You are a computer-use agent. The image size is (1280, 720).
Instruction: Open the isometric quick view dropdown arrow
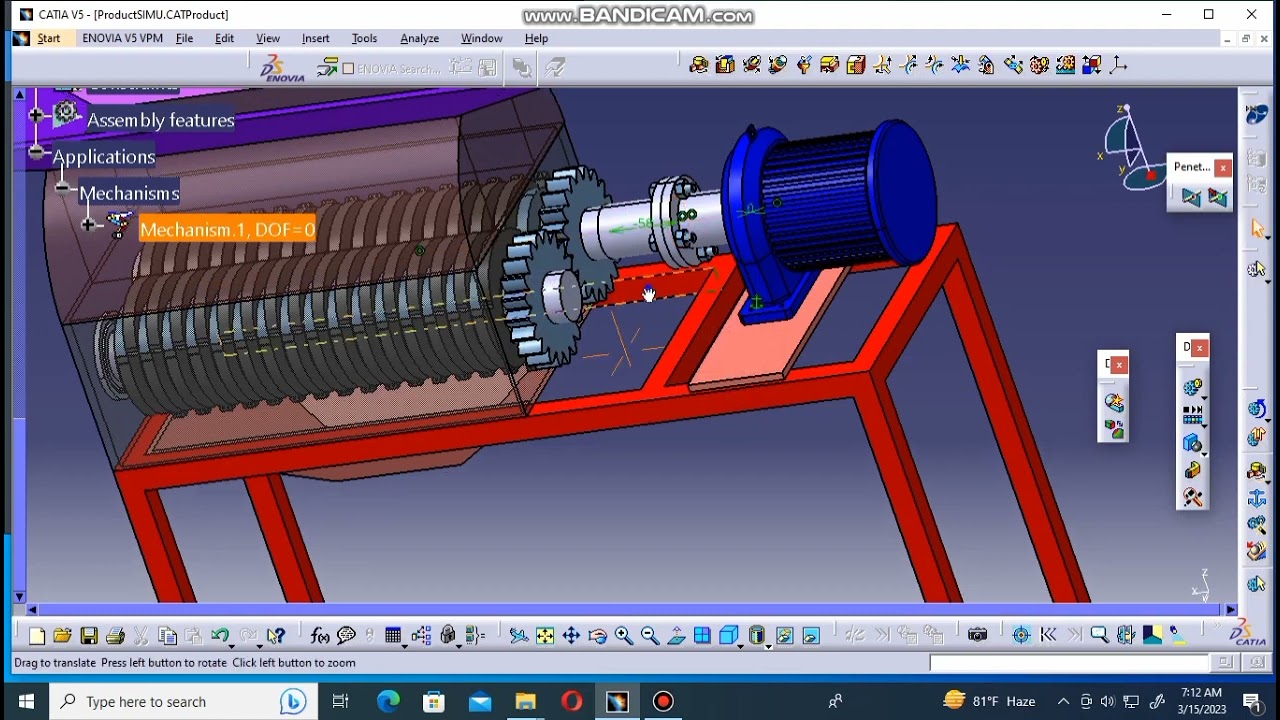741,645
